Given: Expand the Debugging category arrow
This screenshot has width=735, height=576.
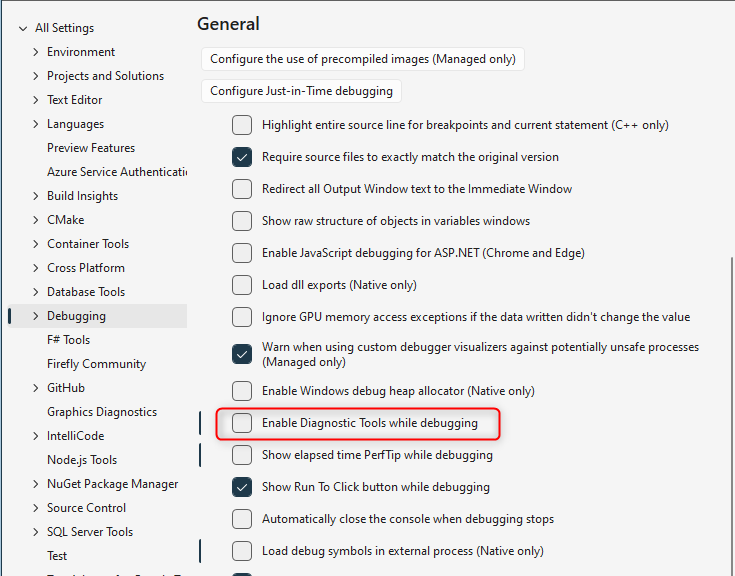Looking at the screenshot, I should point(36,316).
